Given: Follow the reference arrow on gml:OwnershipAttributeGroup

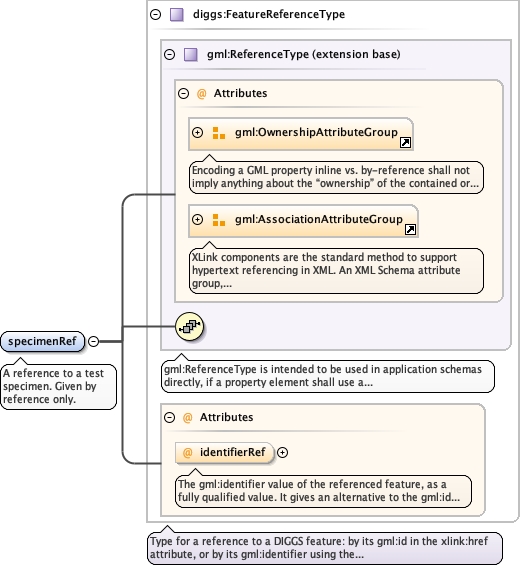Looking at the screenshot, I should 405,143.
